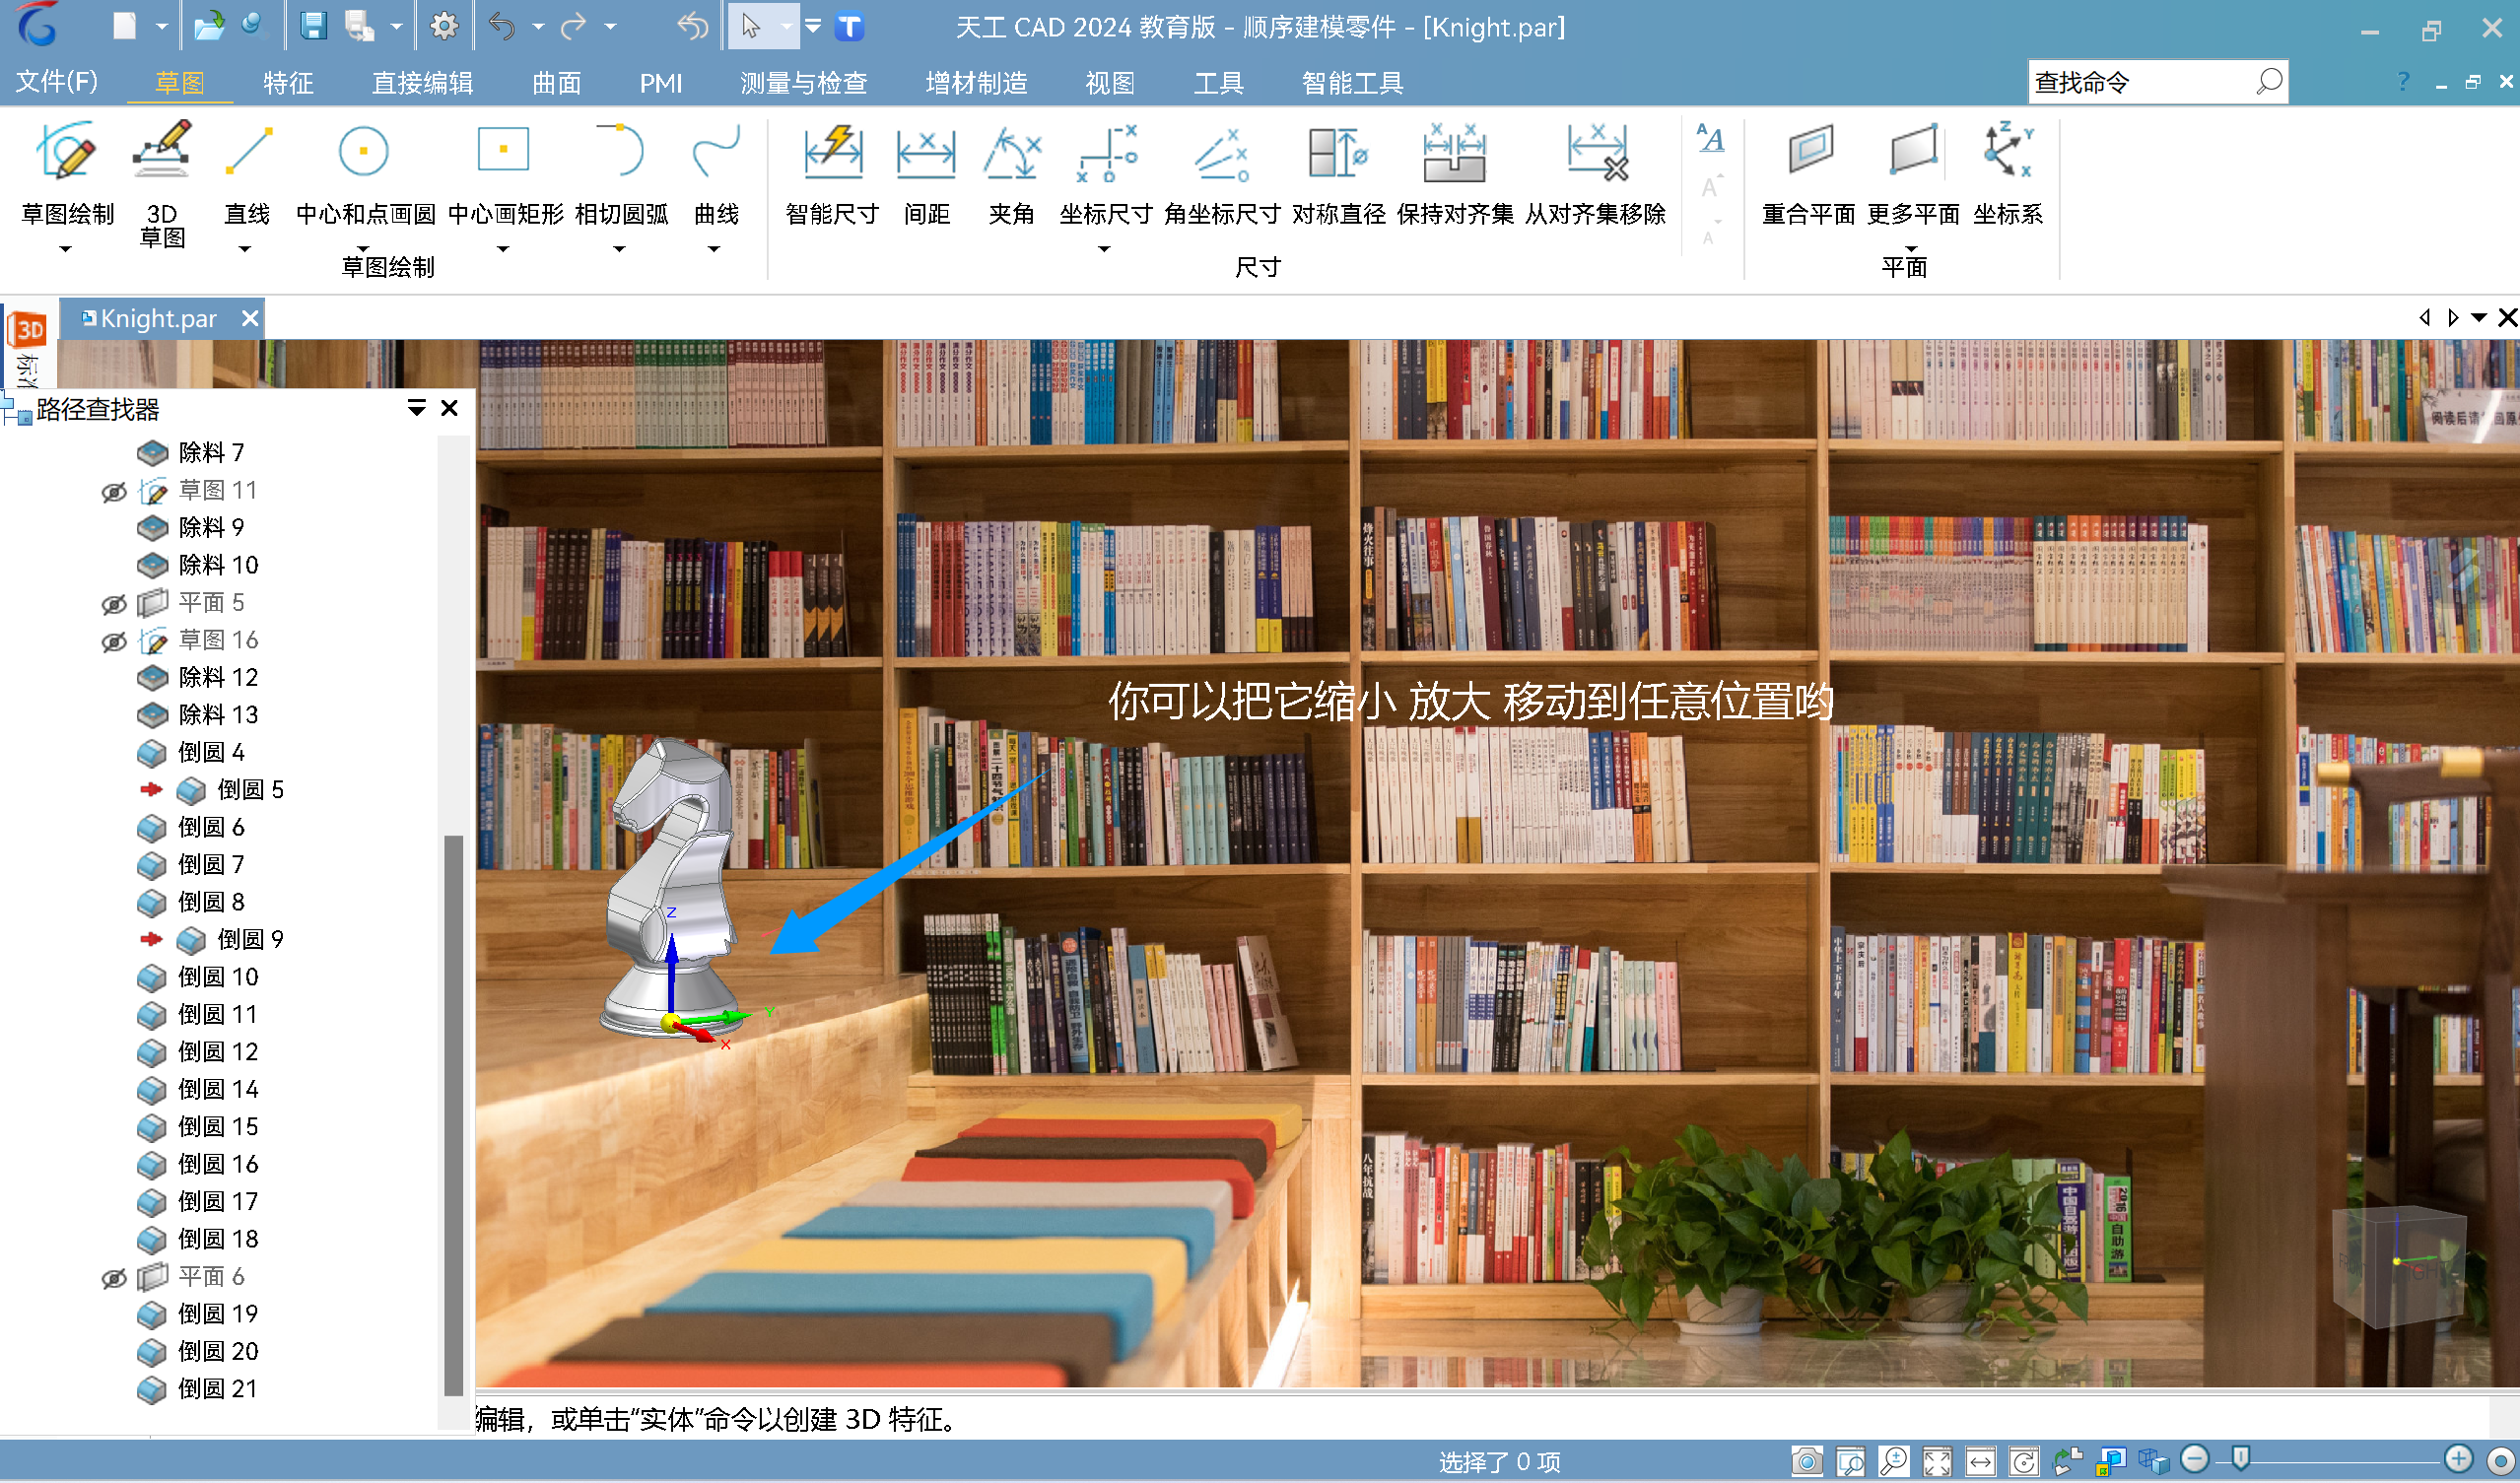
Task: Expand 中心画矩形 dropdown arrow
Action: (503, 249)
